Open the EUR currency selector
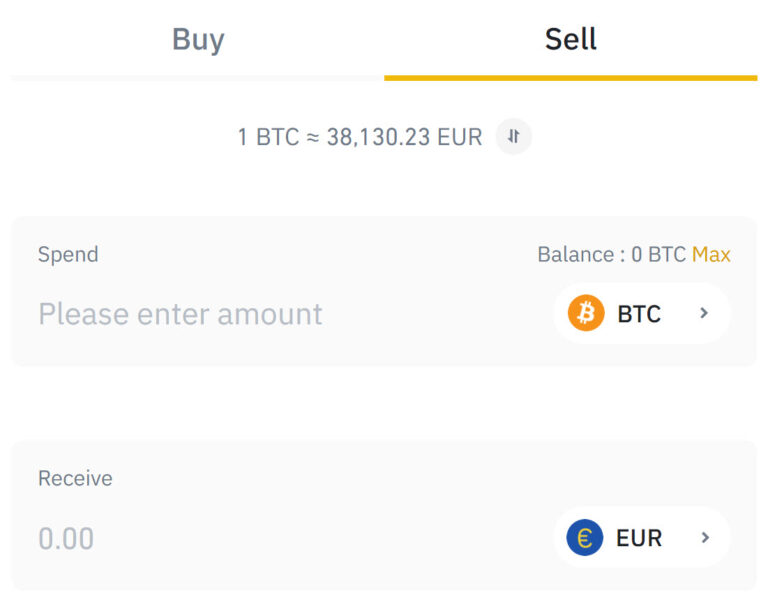Viewport: 768px width, 609px height. pyautogui.click(x=642, y=537)
